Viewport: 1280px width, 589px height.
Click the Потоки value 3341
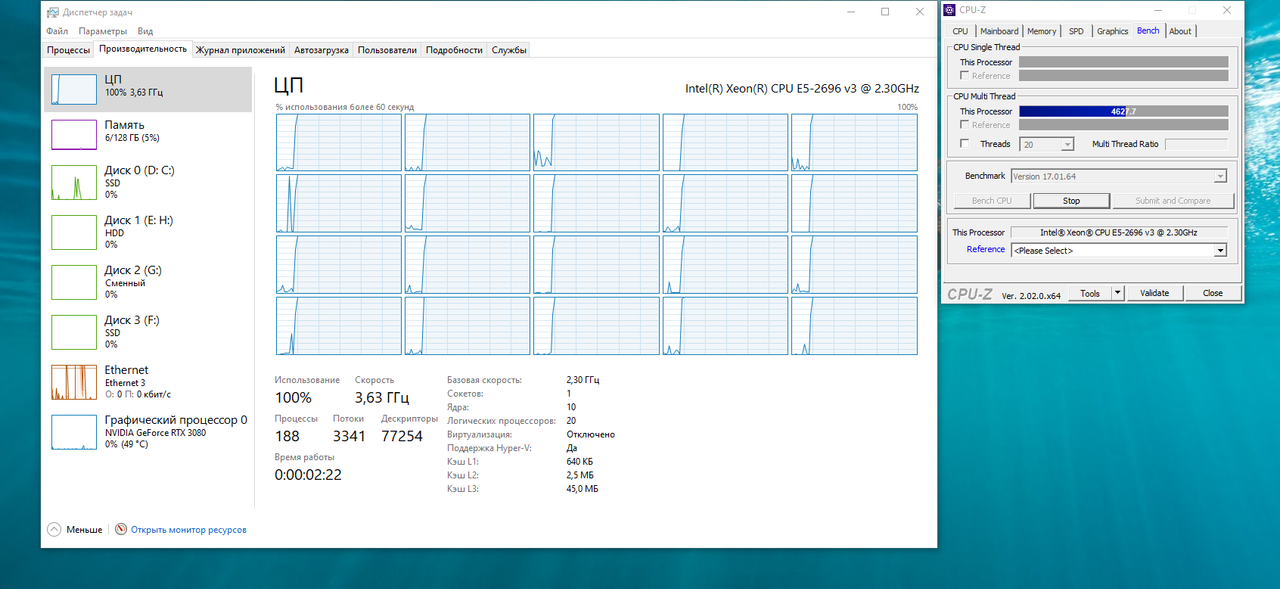click(x=349, y=436)
